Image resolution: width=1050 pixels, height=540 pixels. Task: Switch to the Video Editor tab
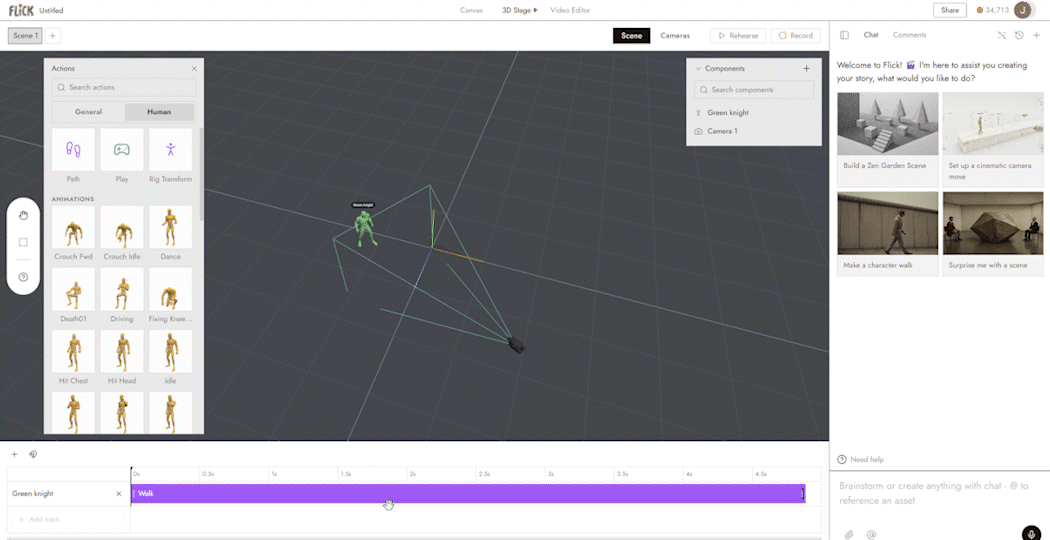(571, 10)
